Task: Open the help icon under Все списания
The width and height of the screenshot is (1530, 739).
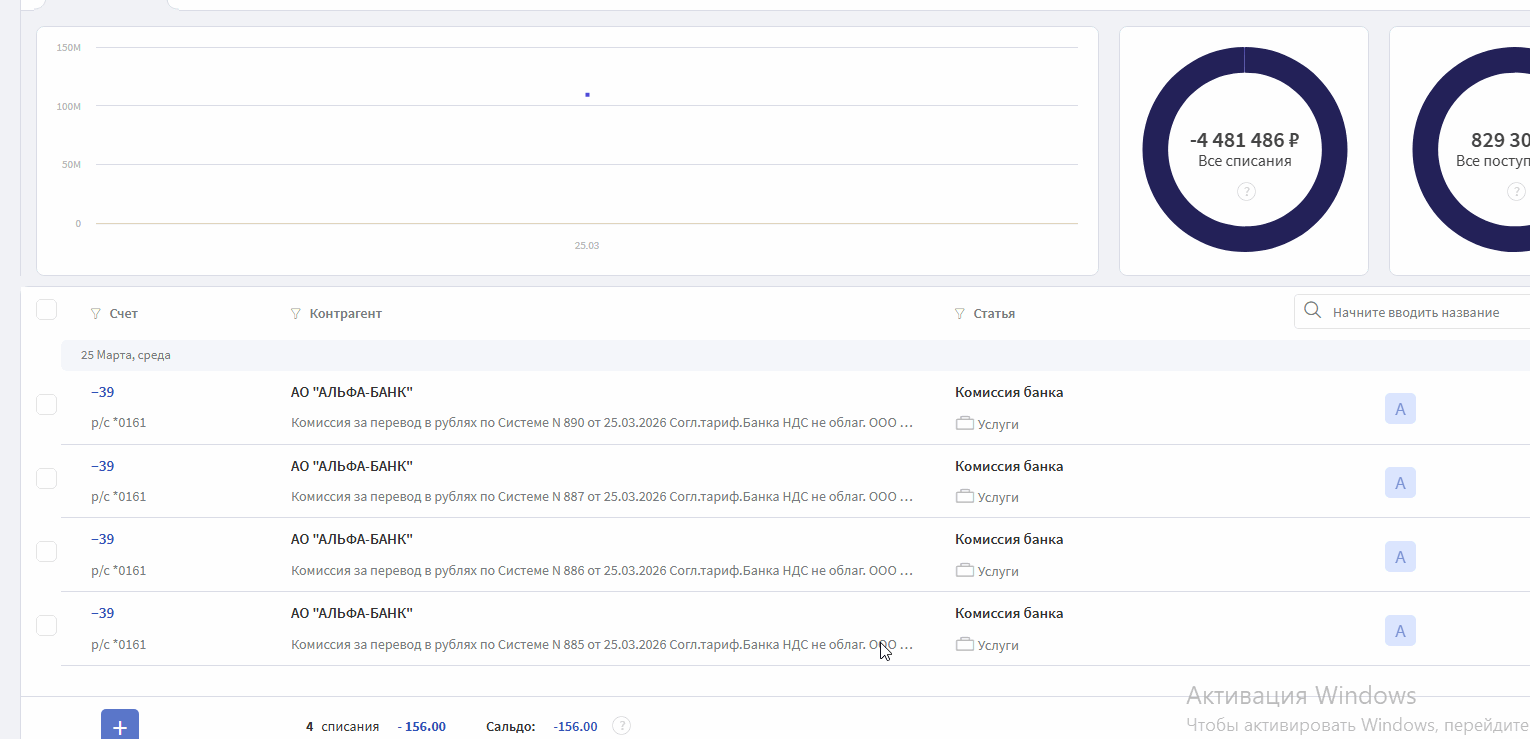Action: [x=1246, y=191]
